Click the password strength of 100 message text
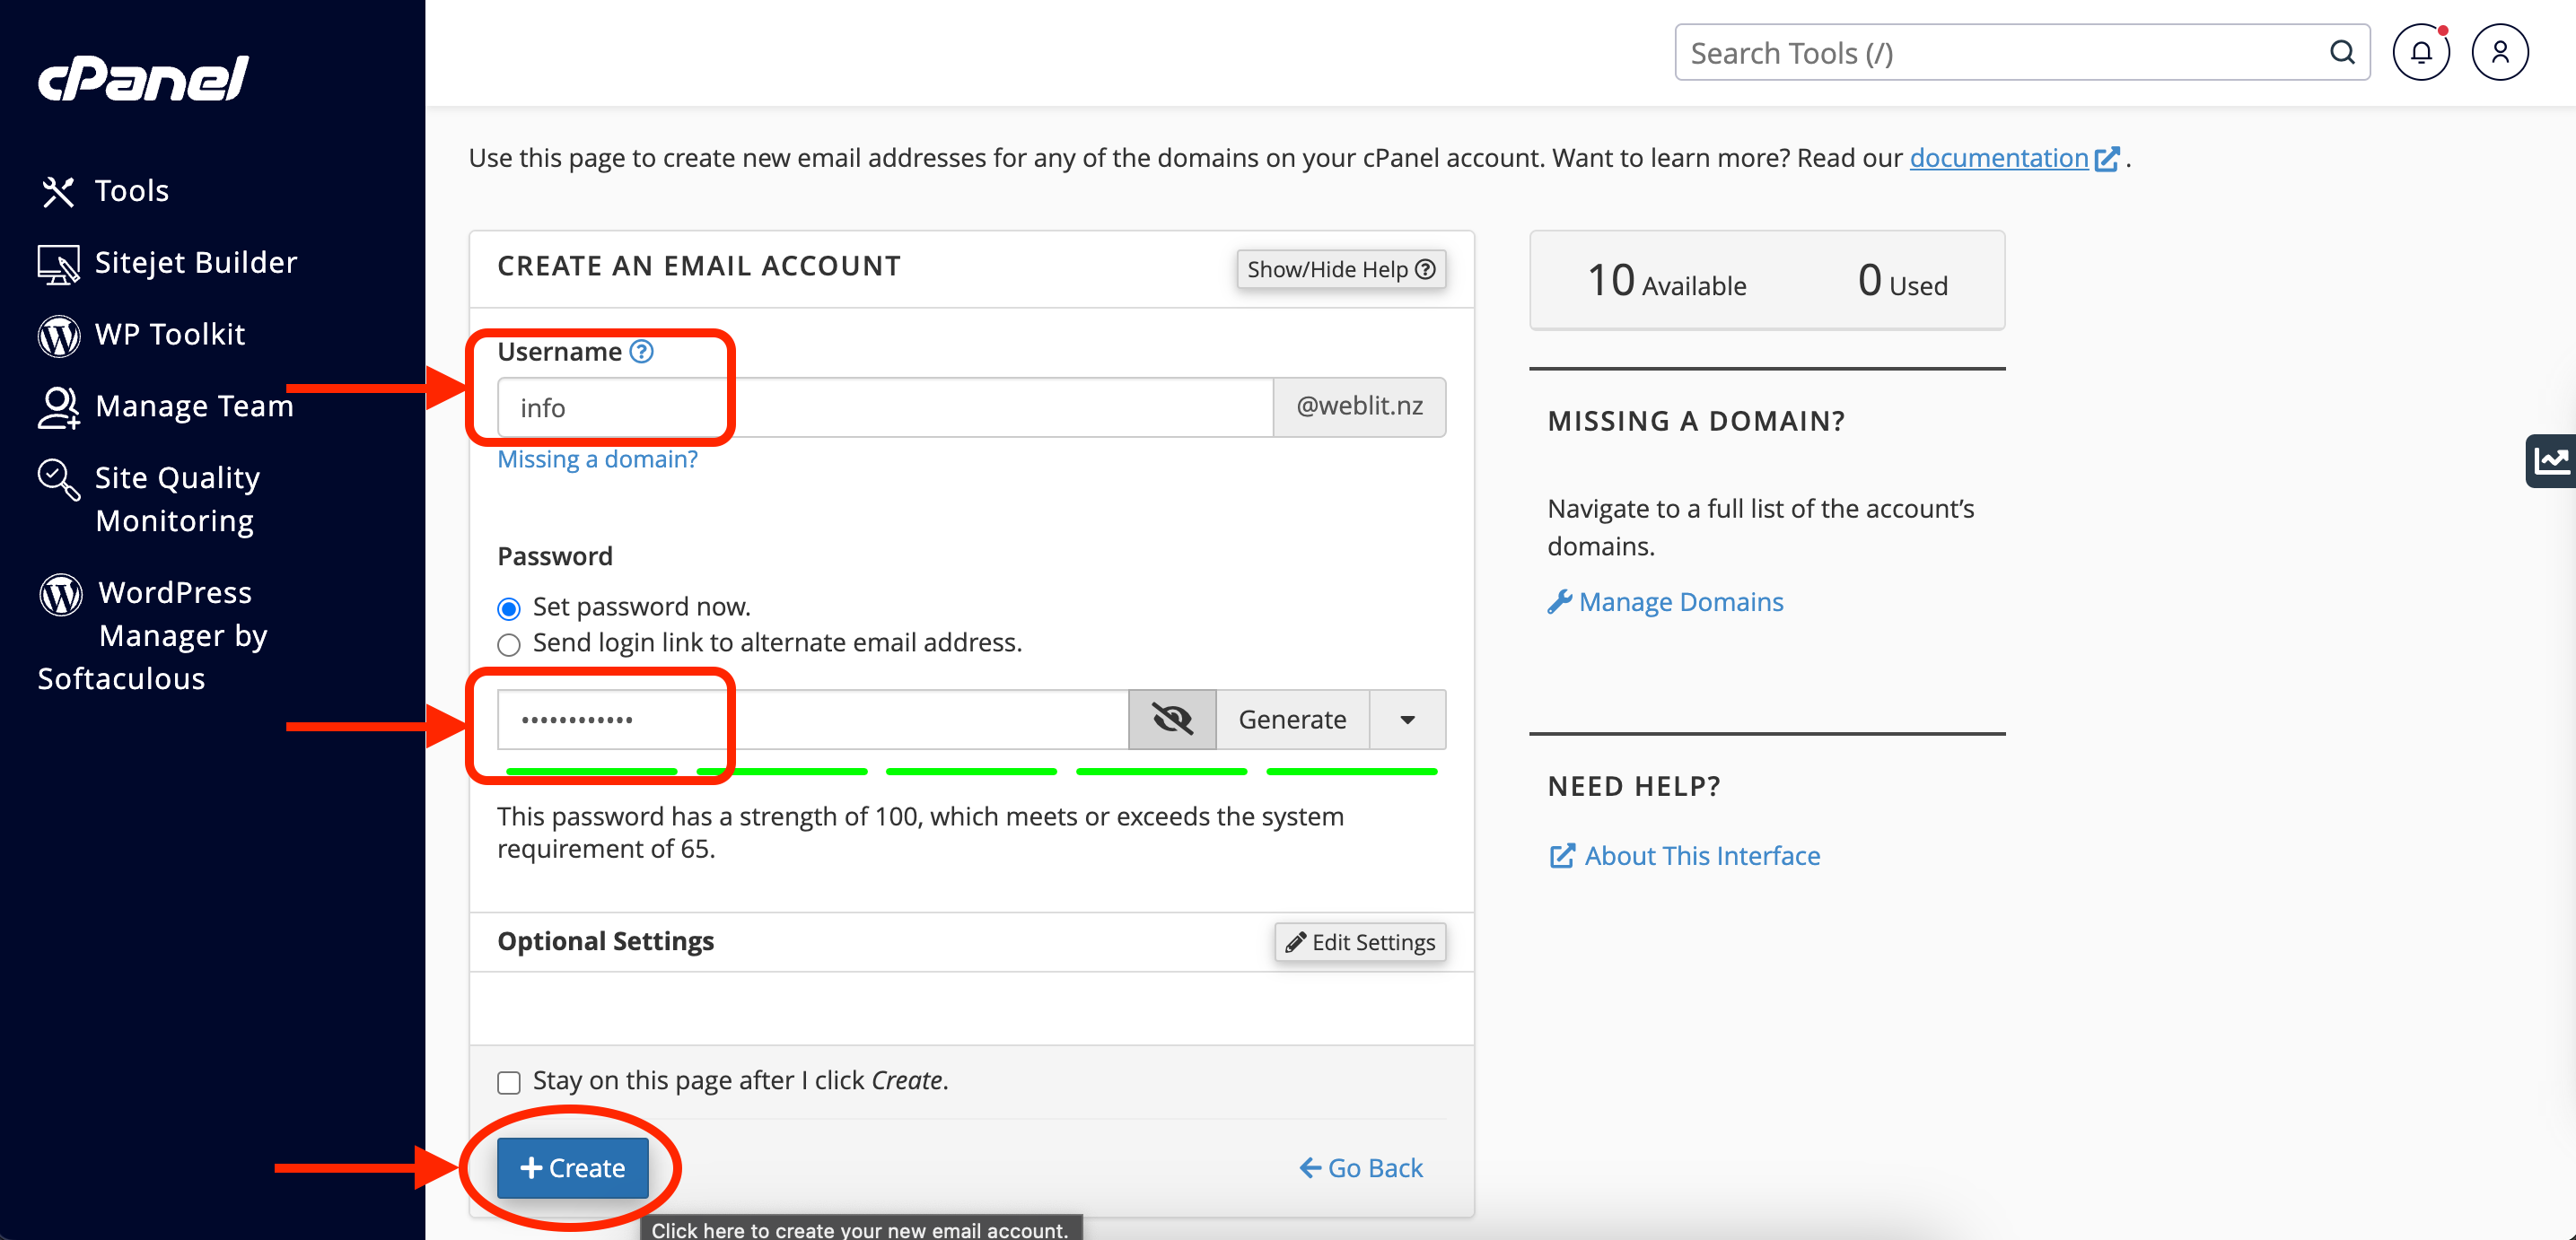The height and width of the screenshot is (1240, 2576). pos(920,832)
